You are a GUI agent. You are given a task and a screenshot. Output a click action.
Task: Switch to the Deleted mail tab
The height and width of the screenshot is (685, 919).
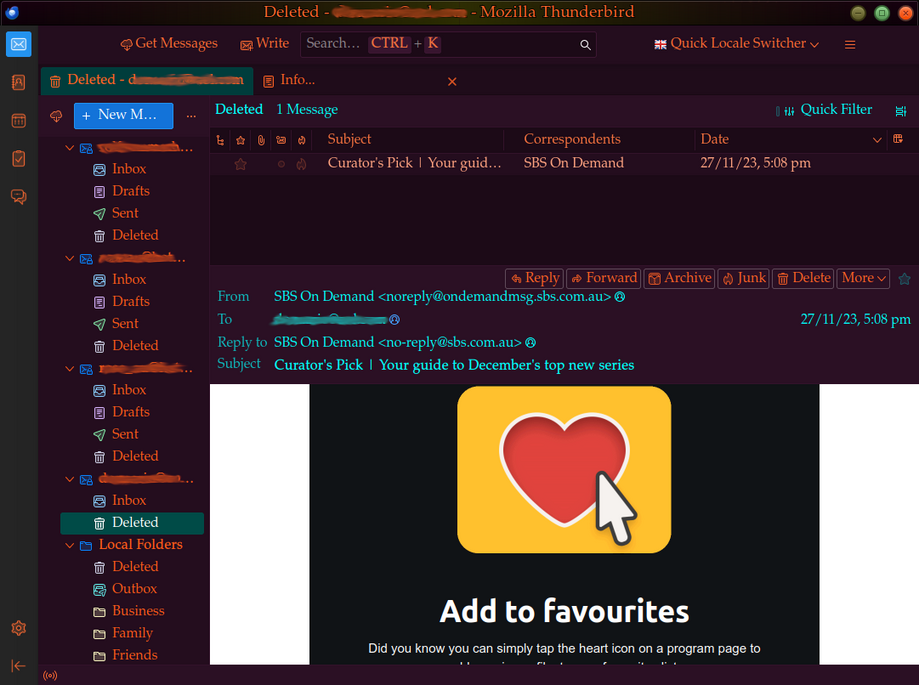point(147,80)
